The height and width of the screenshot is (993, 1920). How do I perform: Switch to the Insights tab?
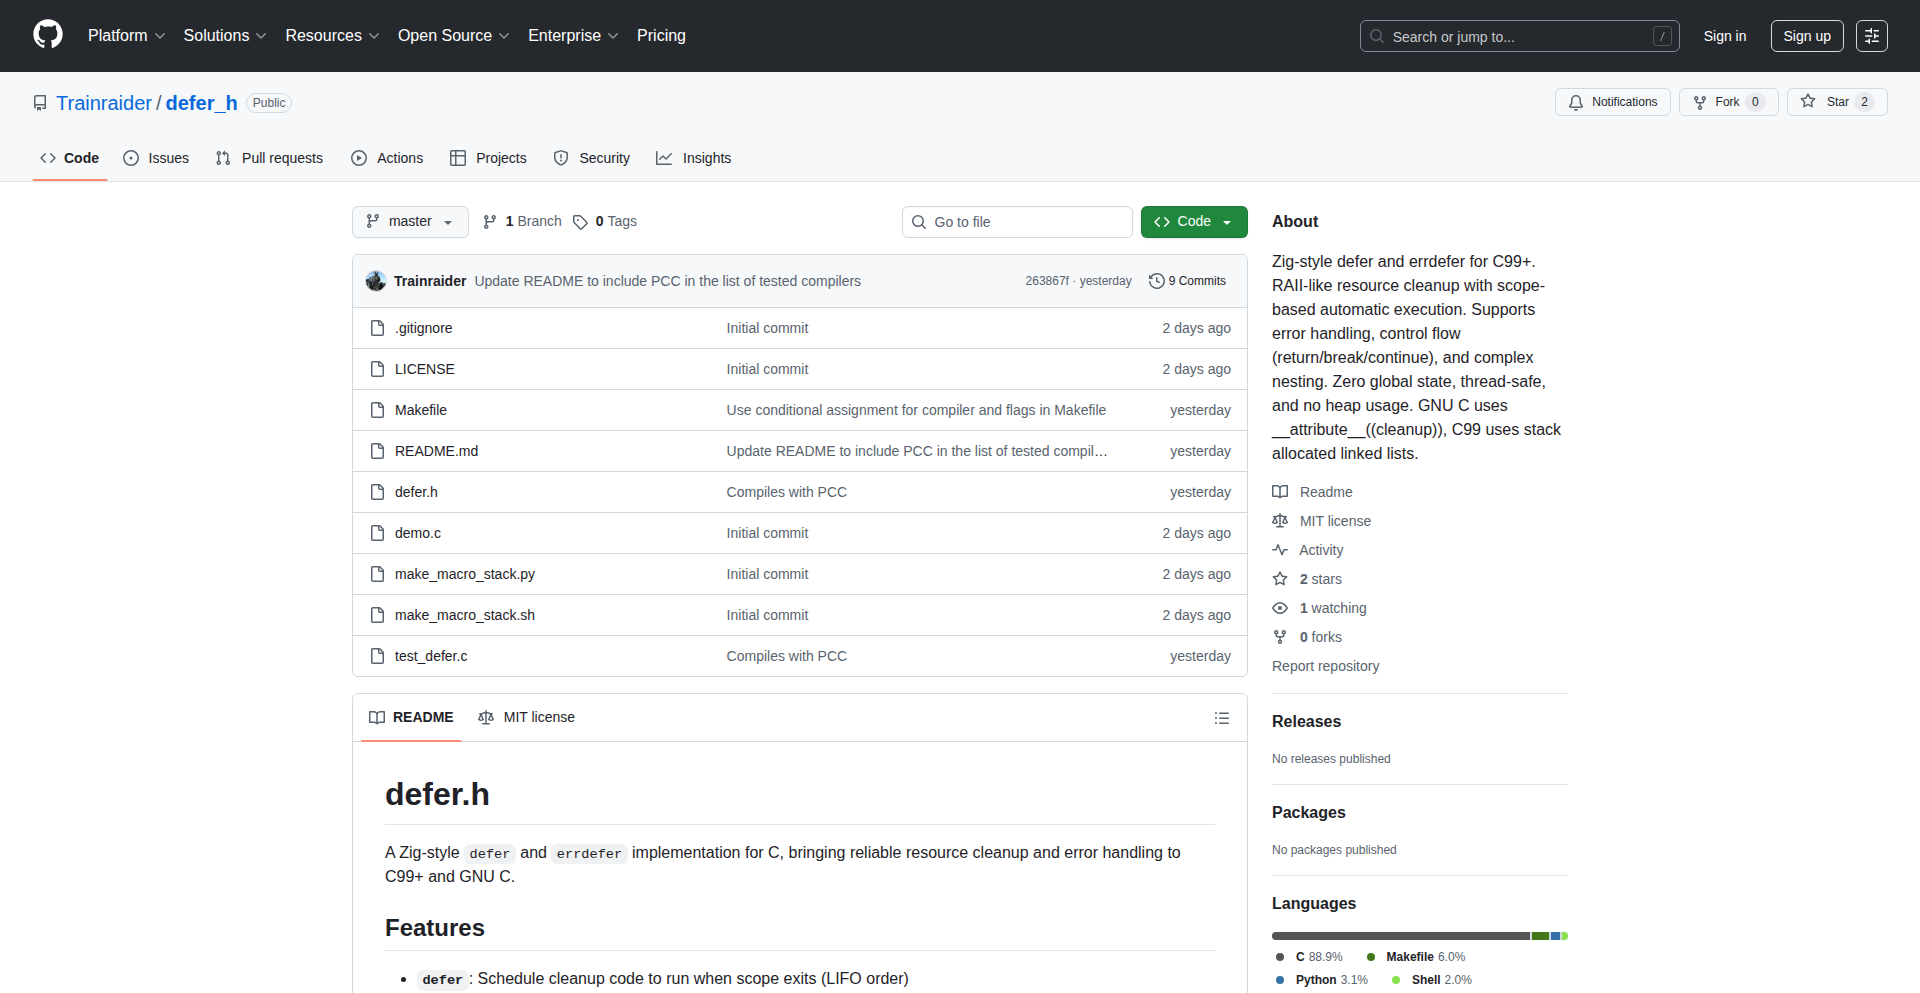694,158
